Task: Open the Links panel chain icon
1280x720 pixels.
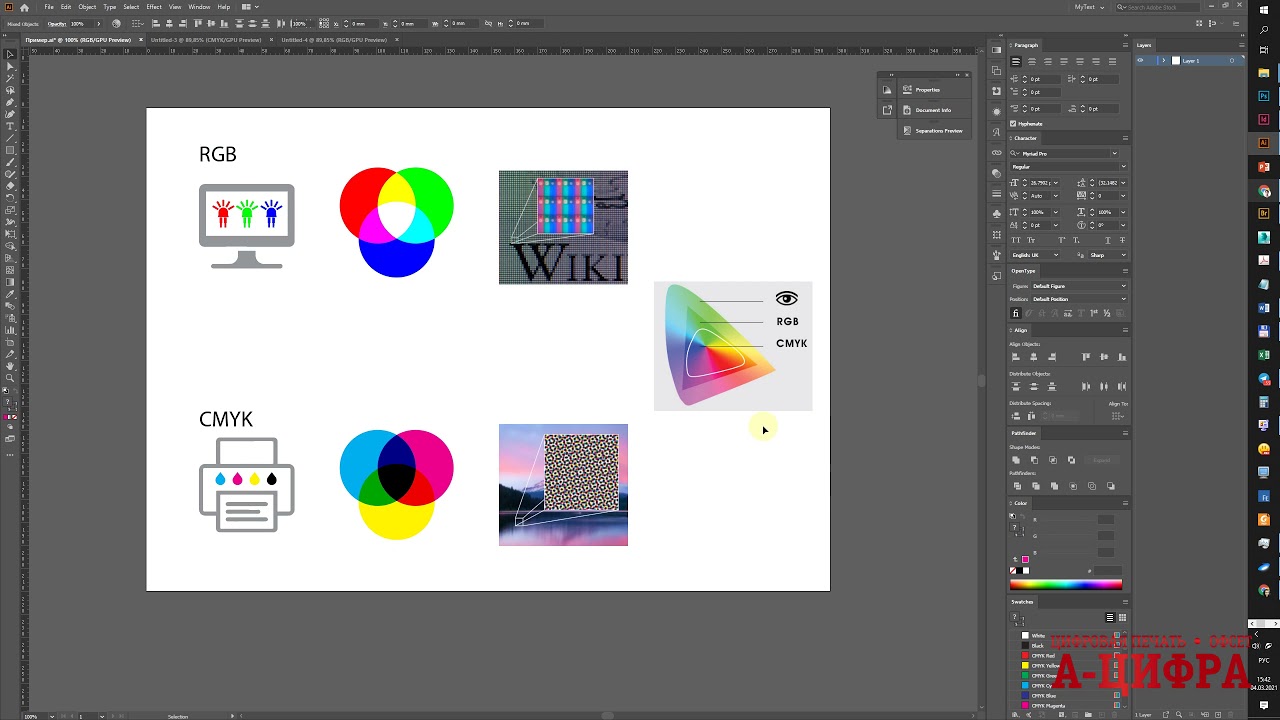Action: [x=997, y=152]
